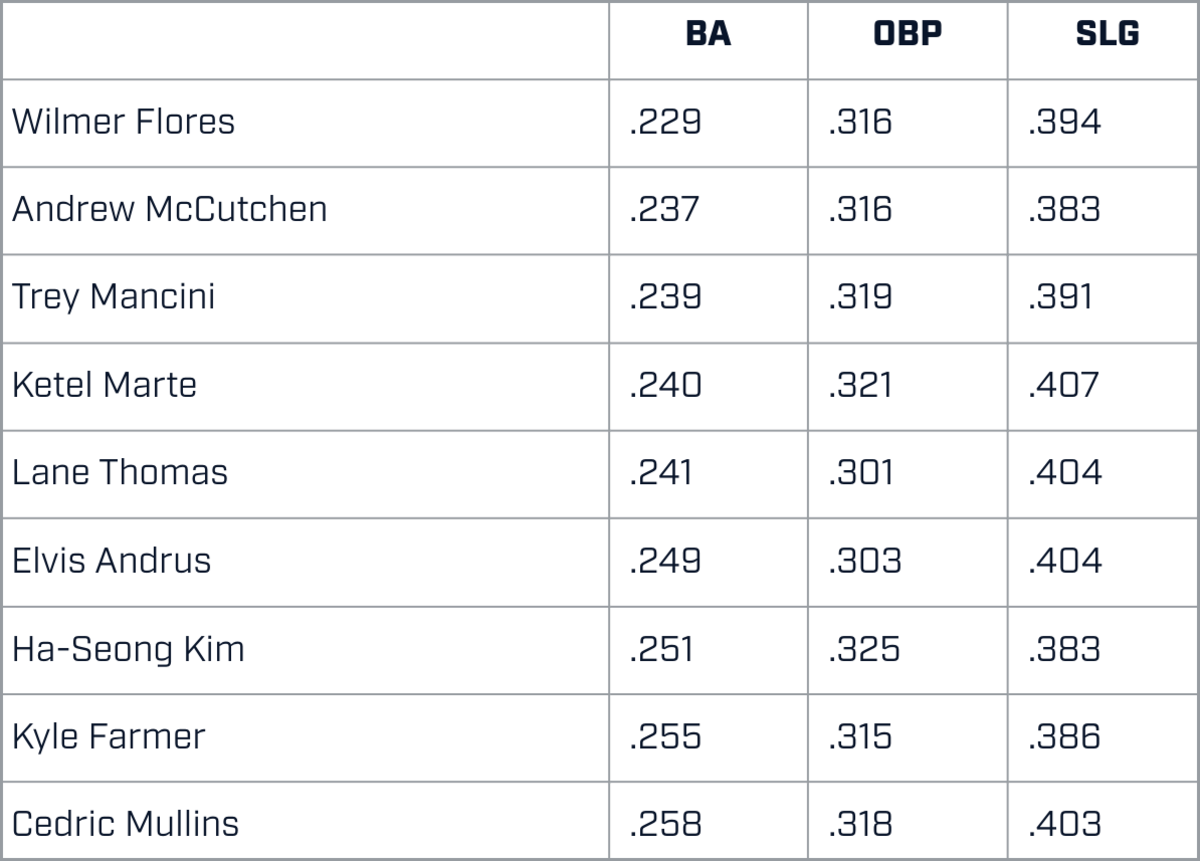Click on Trey Mancini's name

(114, 297)
